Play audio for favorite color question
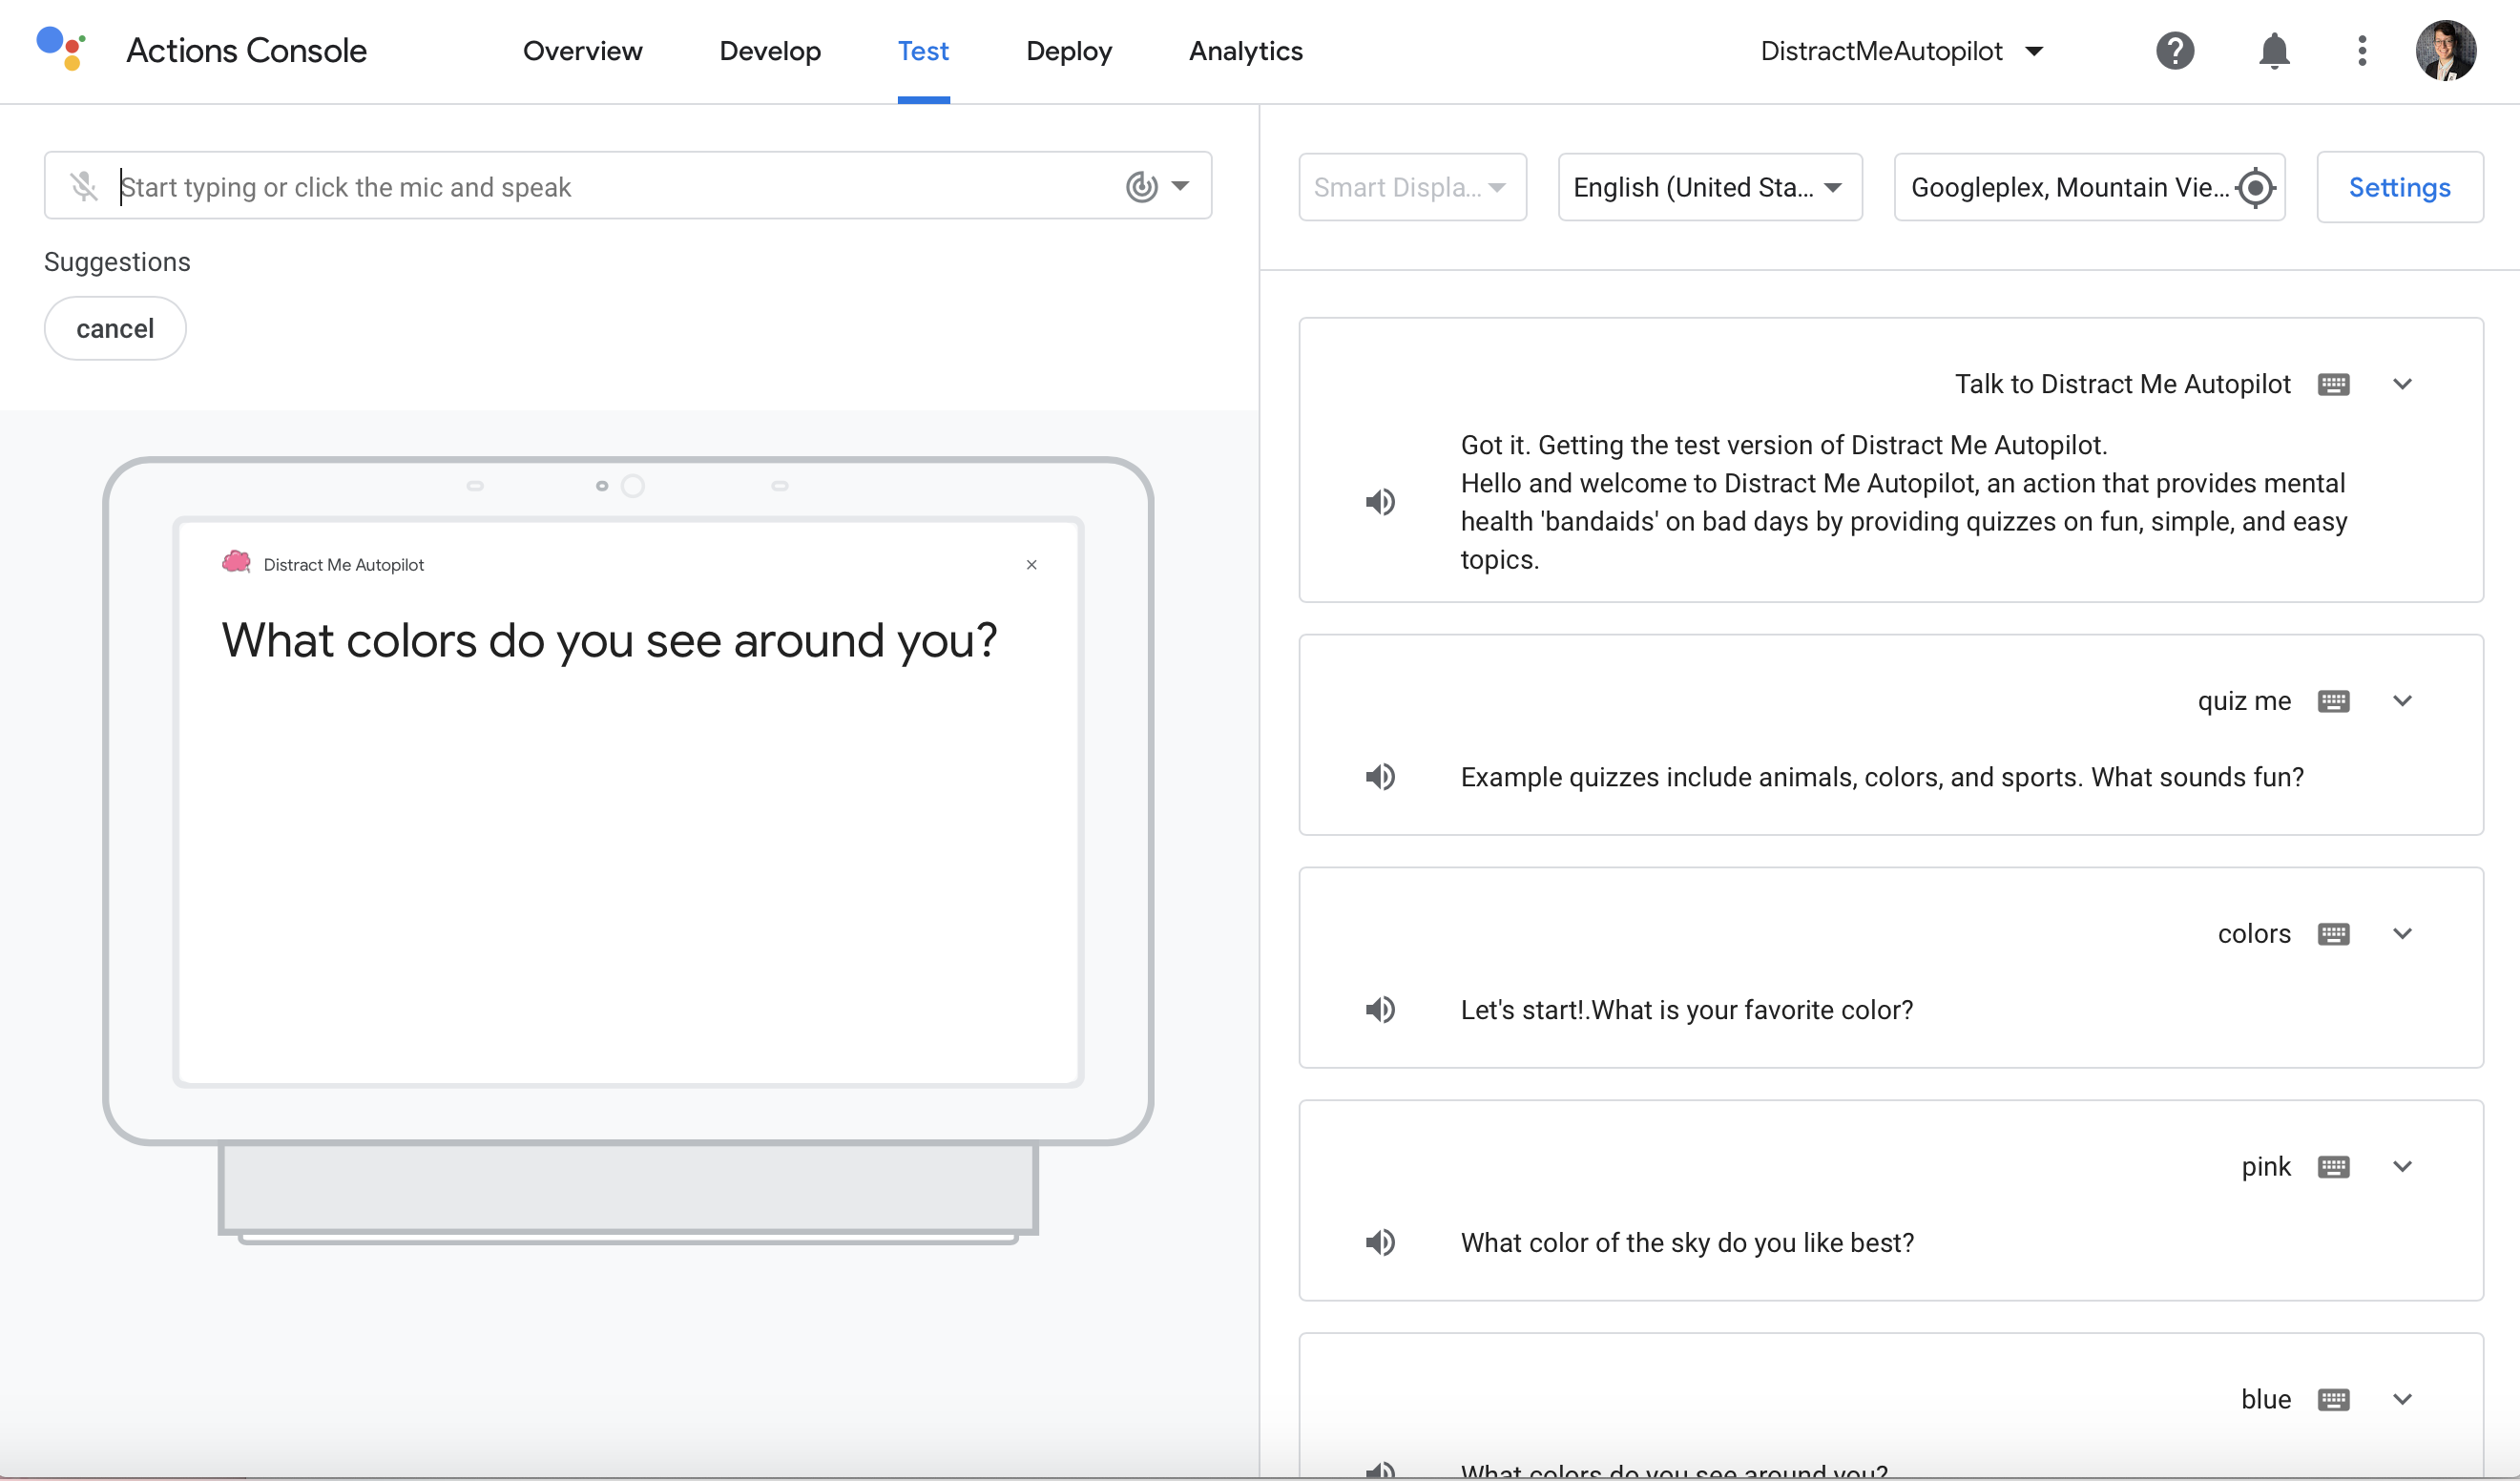2520x1481 pixels. pos(1380,1010)
